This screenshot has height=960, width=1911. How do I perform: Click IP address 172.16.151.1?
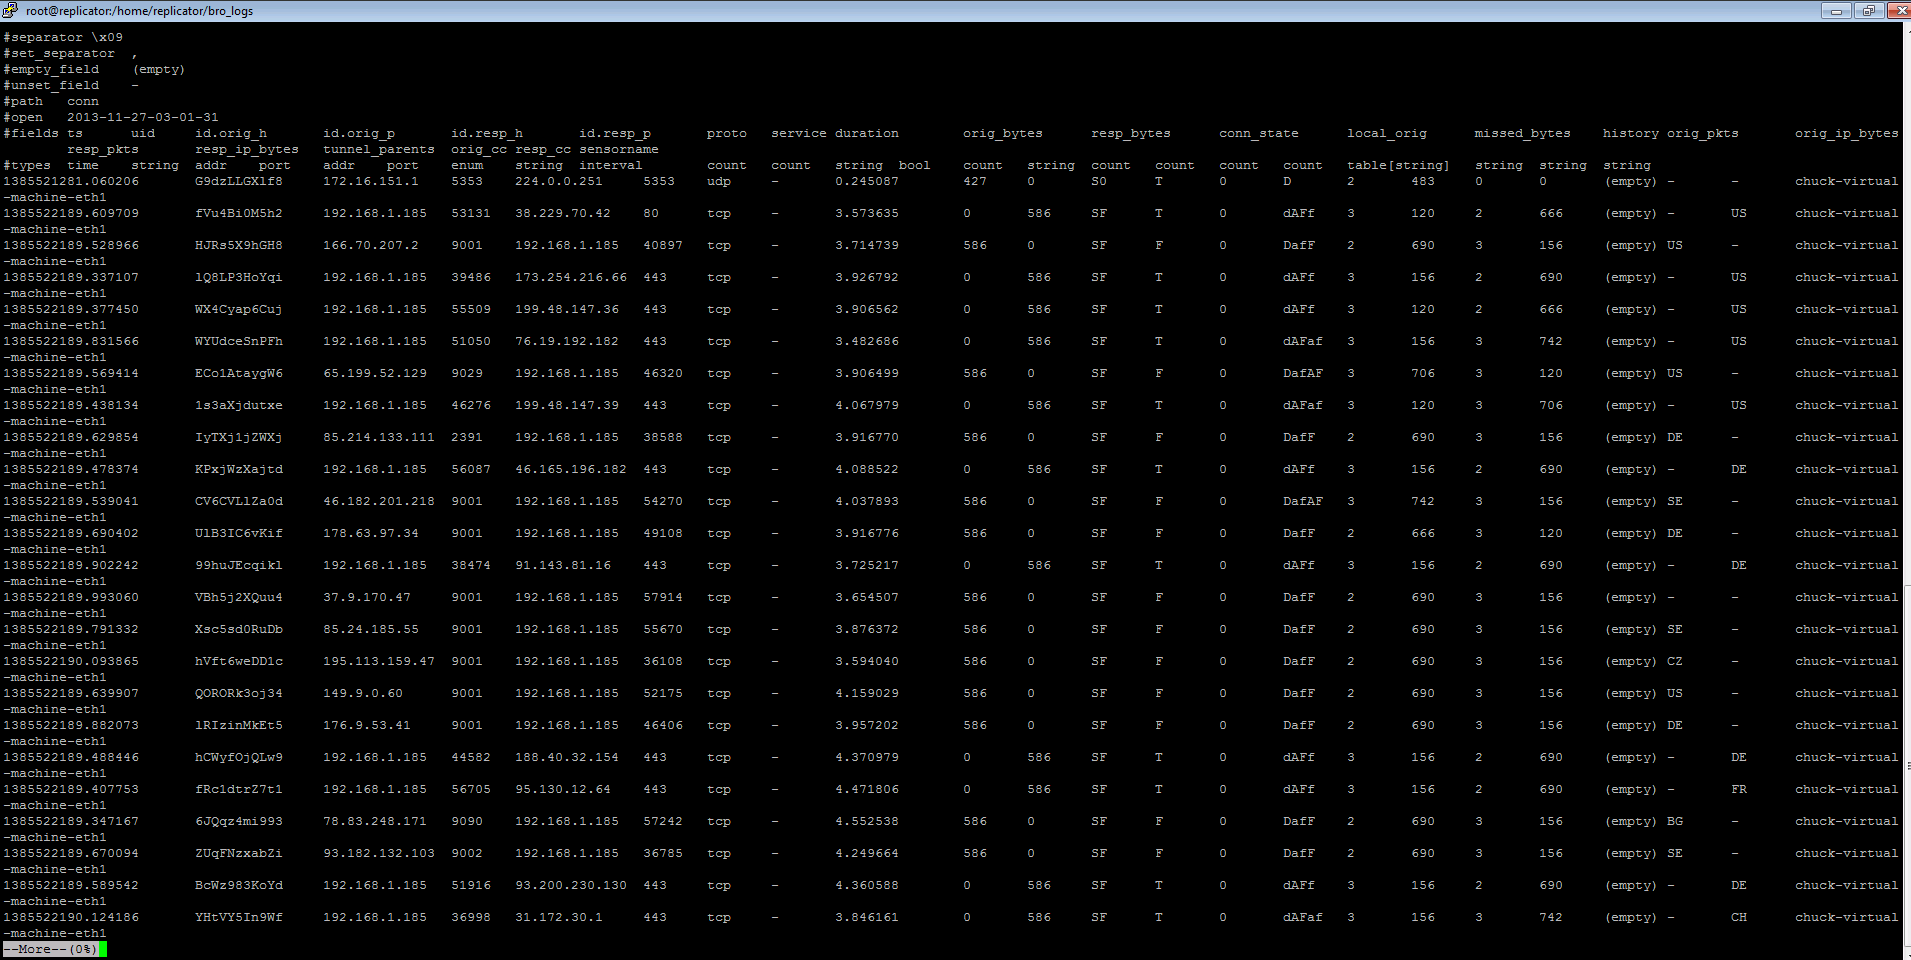371,182
